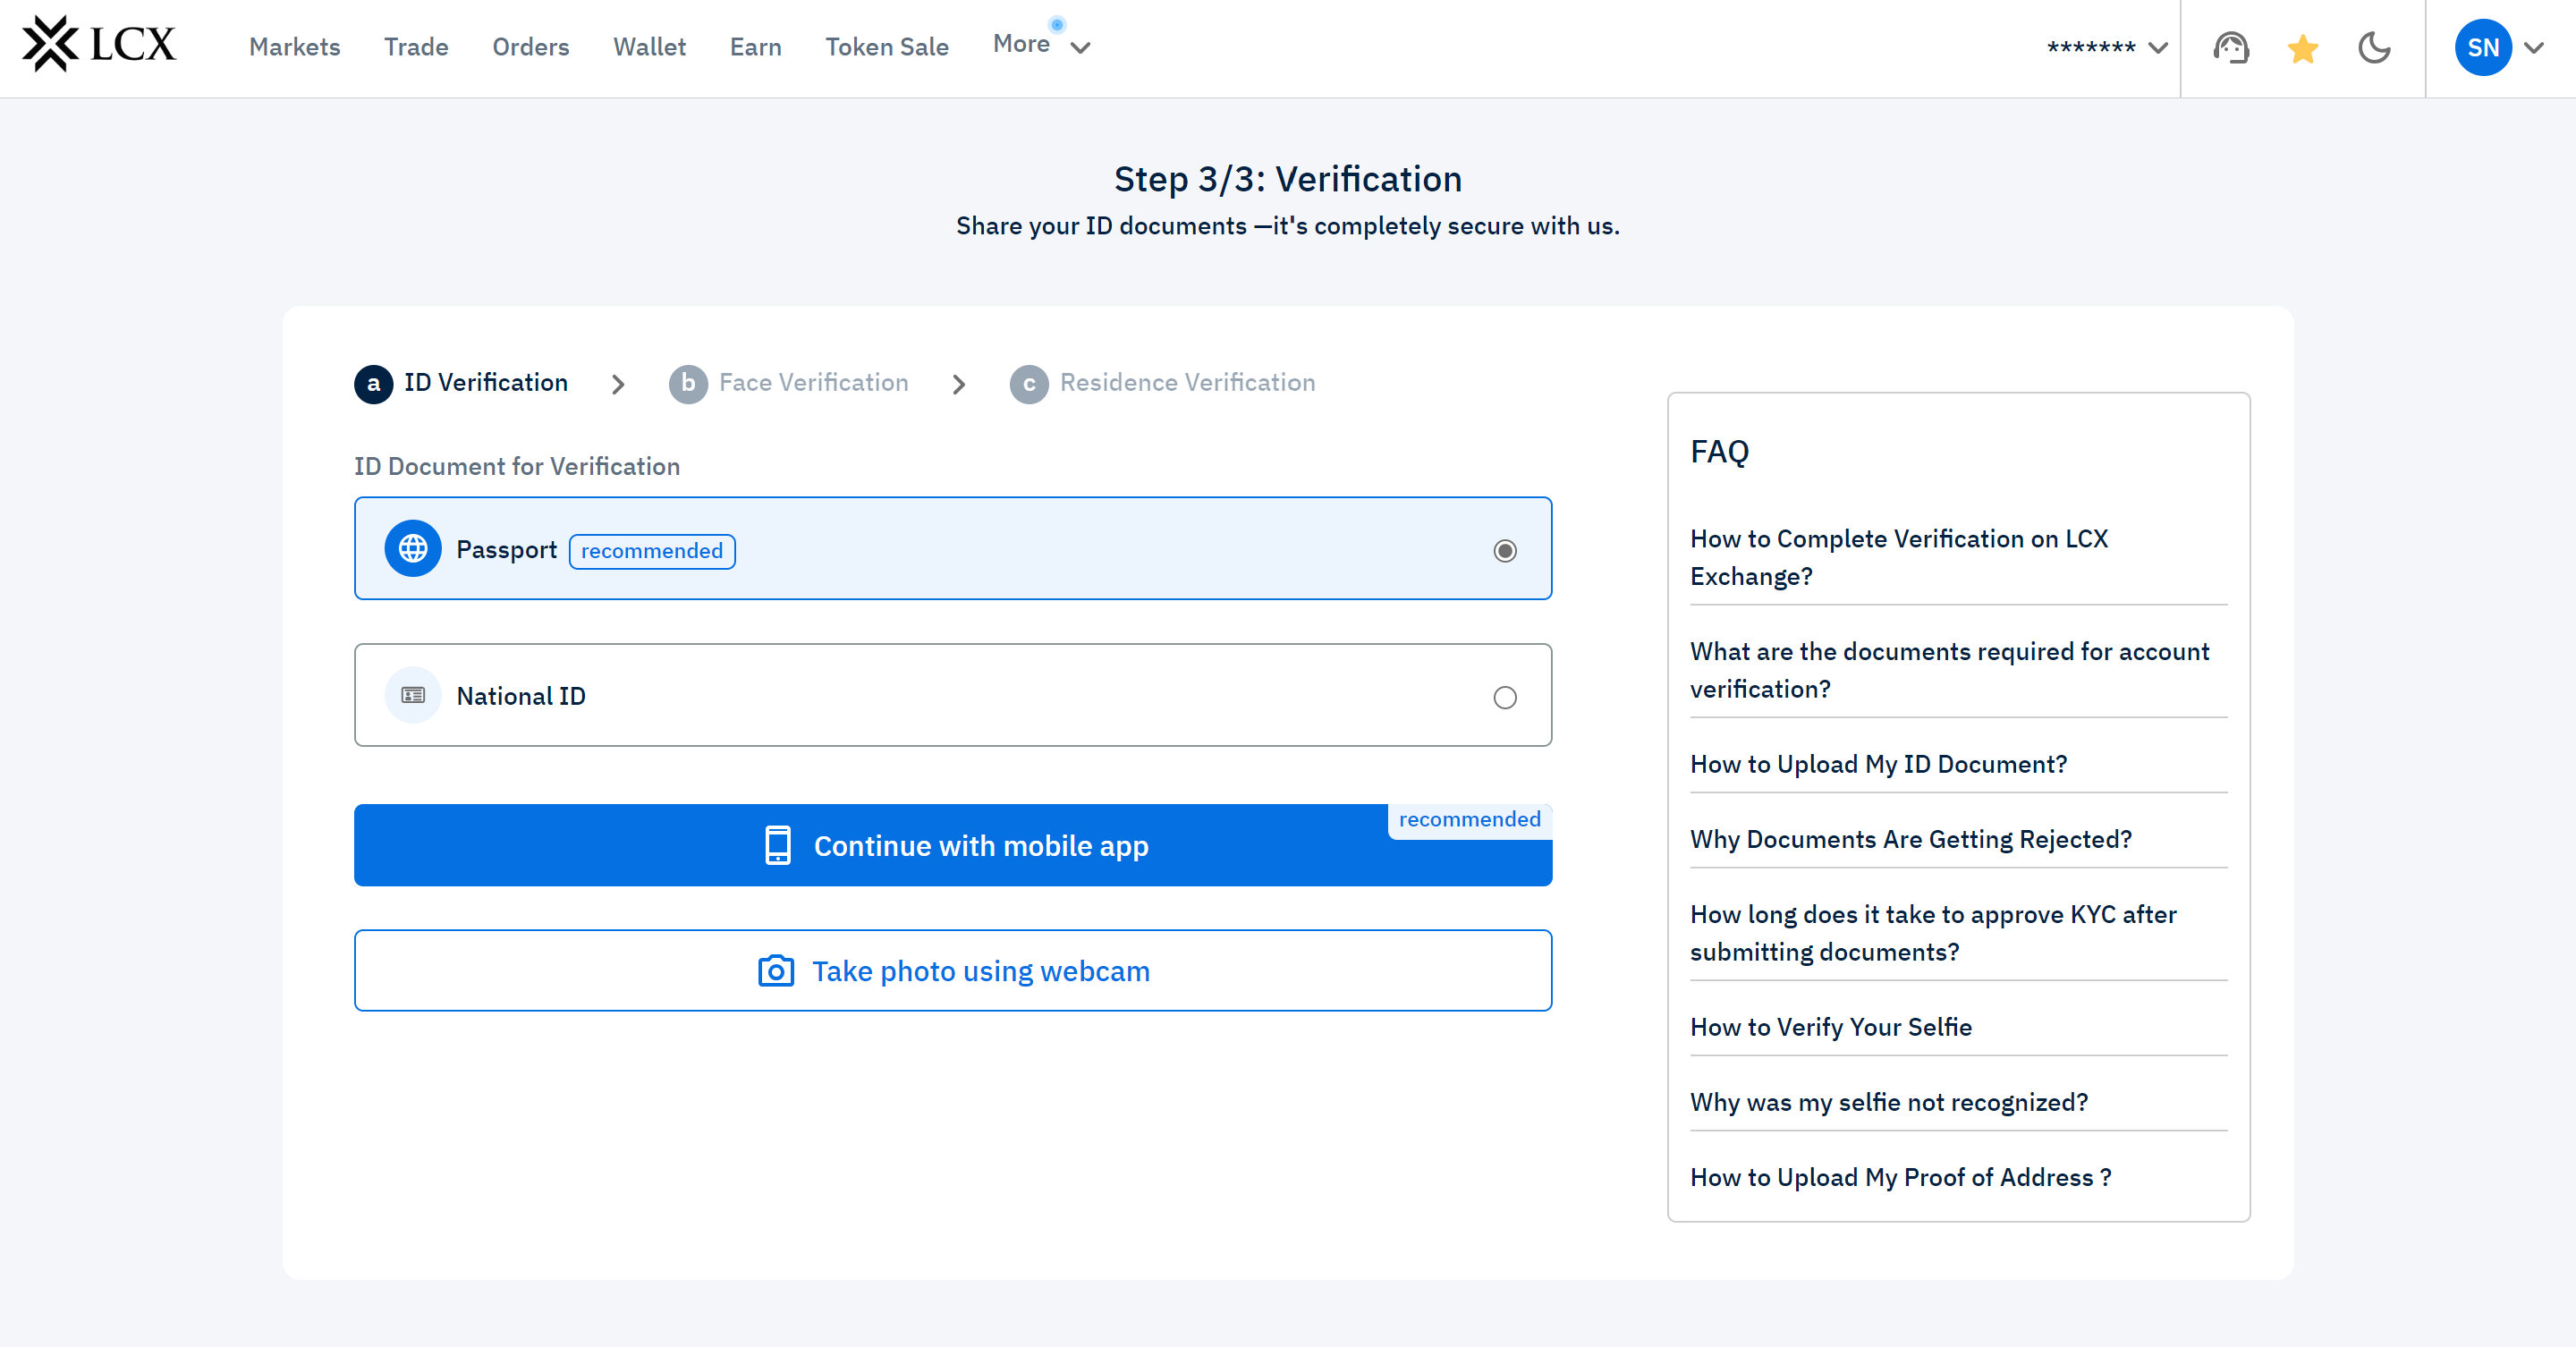This screenshot has height=1347, width=2576.
Task: Open FAQ Why Documents Are Getting Rejected
Action: pyautogui.click(x=1910, y=839)
